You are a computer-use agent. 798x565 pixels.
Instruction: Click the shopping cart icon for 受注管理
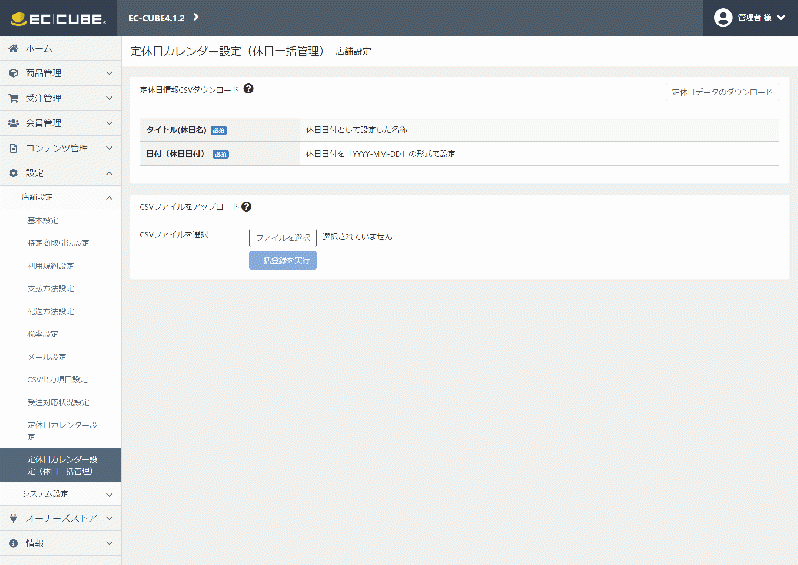click(14, 98)
